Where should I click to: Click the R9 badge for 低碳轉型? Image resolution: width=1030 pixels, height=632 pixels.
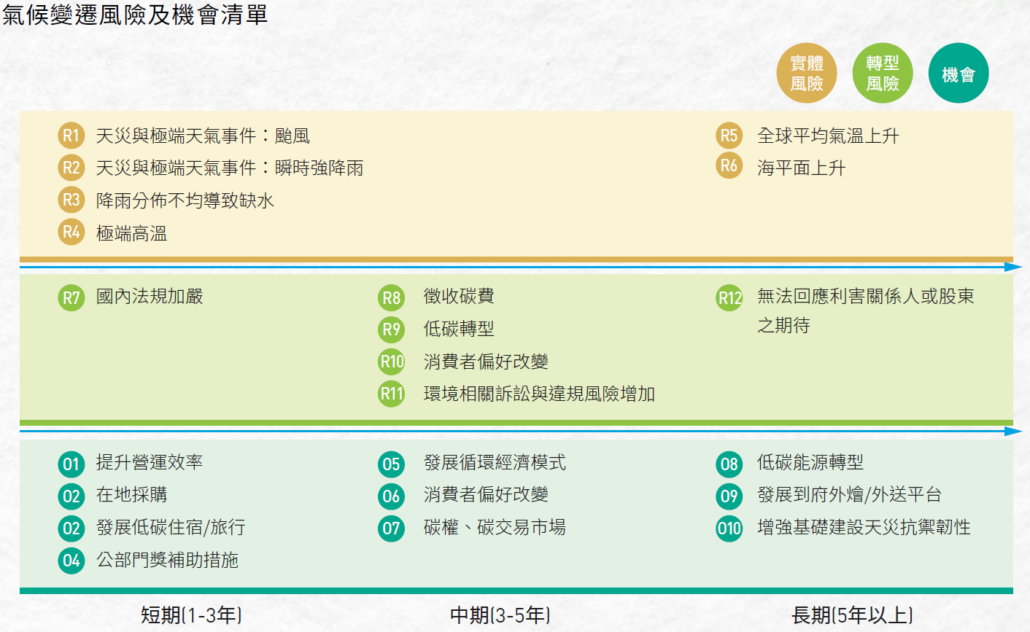[392, 328]
